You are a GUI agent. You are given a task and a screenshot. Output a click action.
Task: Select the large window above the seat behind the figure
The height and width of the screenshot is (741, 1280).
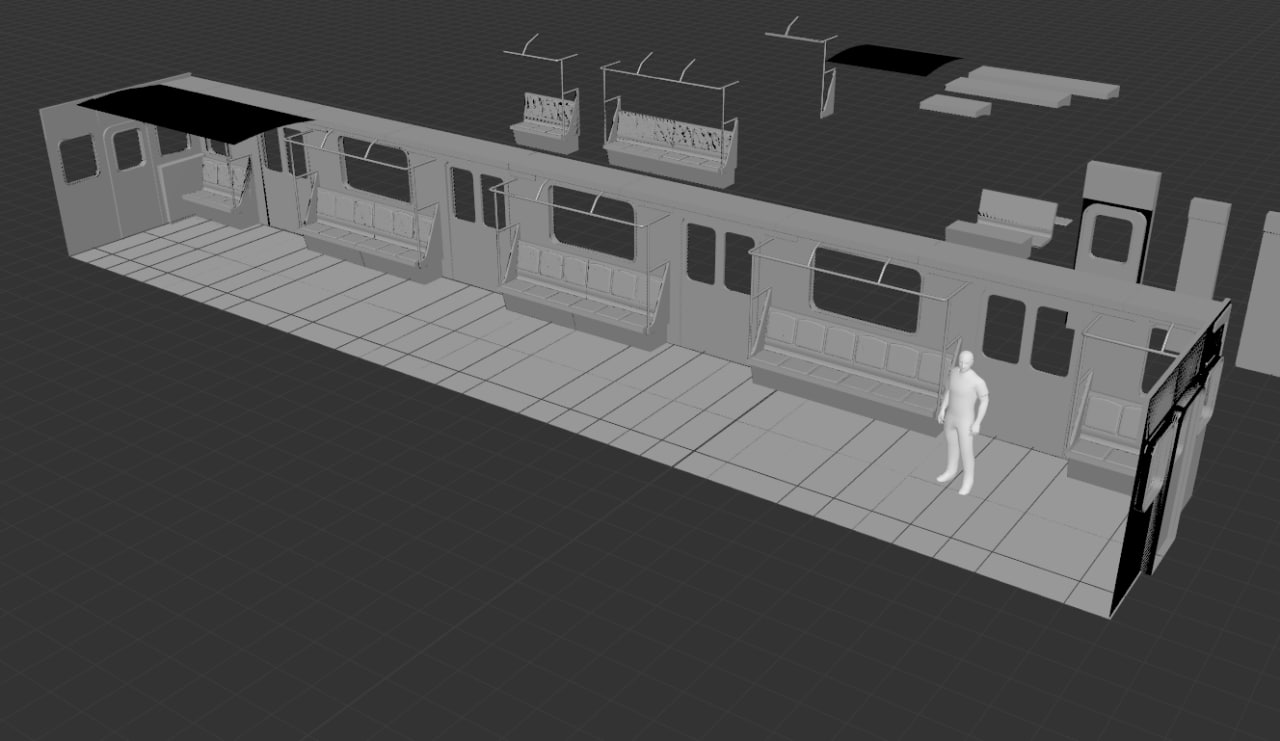tap(866, 290)
